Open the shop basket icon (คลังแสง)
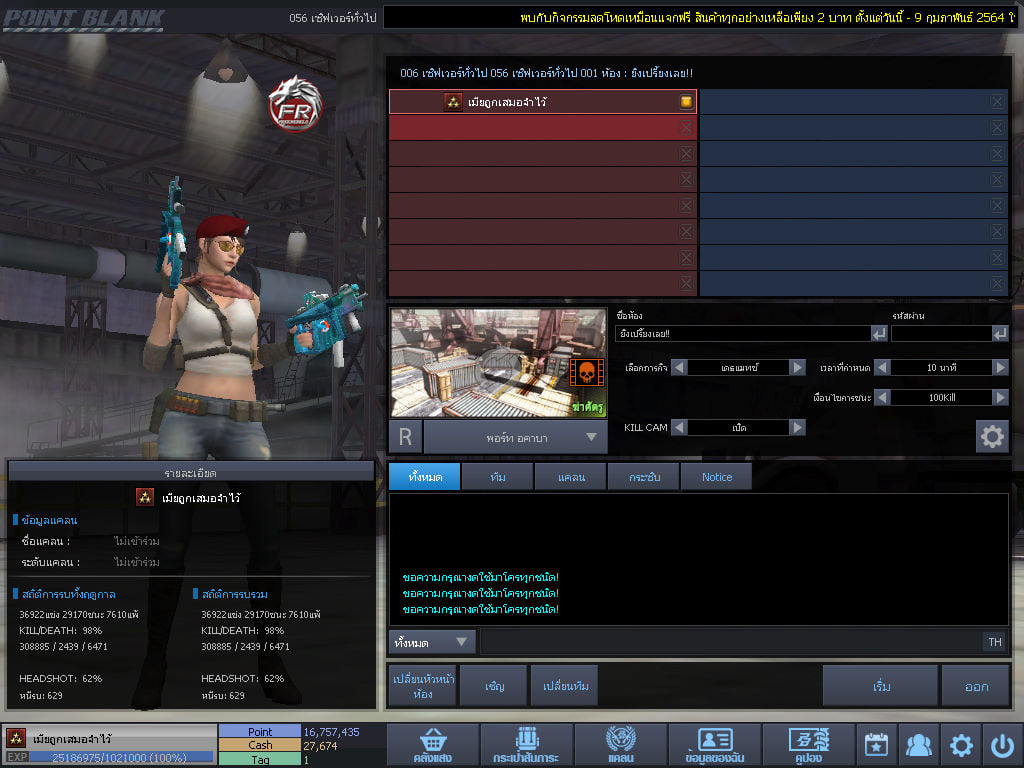The image size is (1024, 768). point(431,745)
